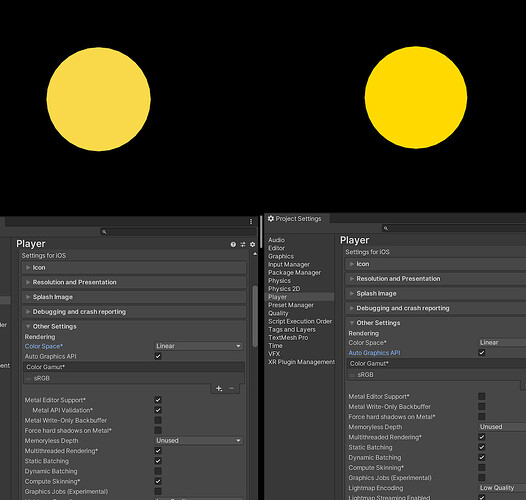Screen dimensions: 526x500
Task: Open the help icon beside Player header
Action: 233,244
